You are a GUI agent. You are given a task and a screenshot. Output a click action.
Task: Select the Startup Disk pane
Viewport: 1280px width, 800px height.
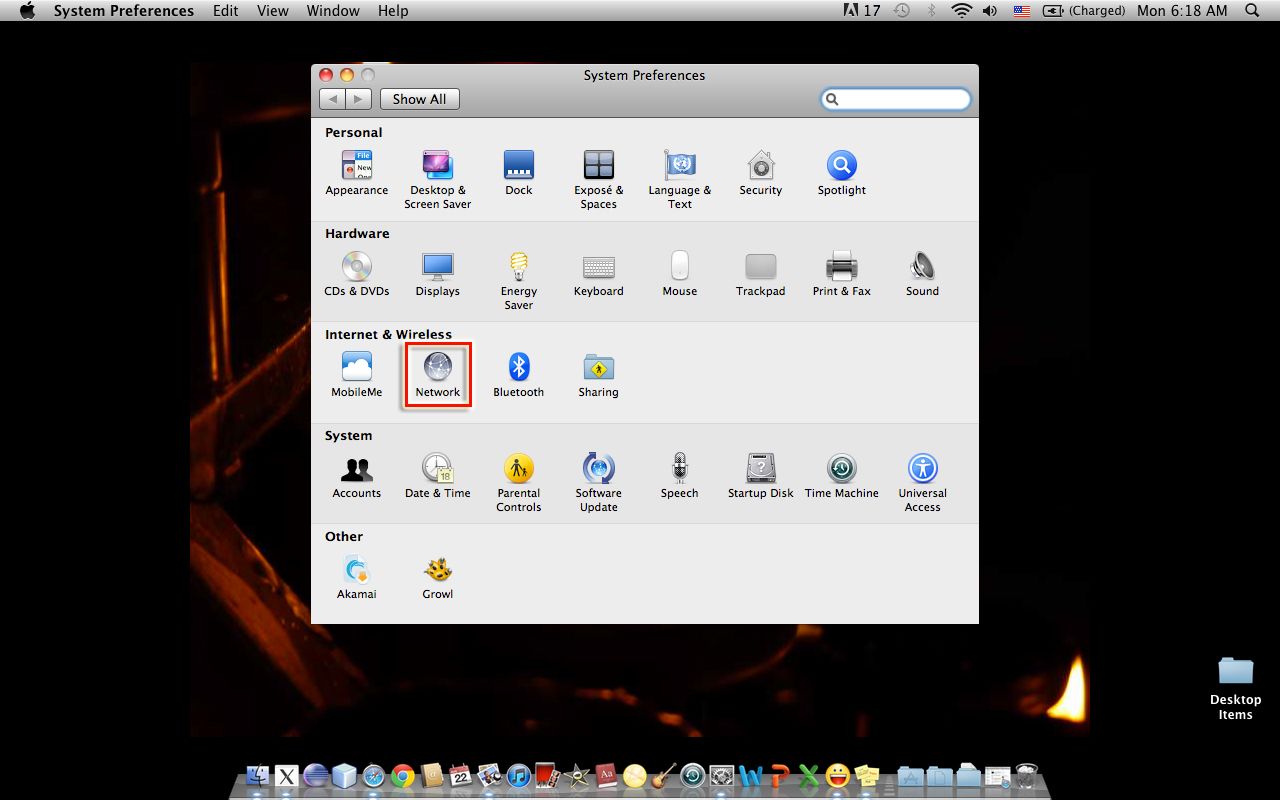760,467
